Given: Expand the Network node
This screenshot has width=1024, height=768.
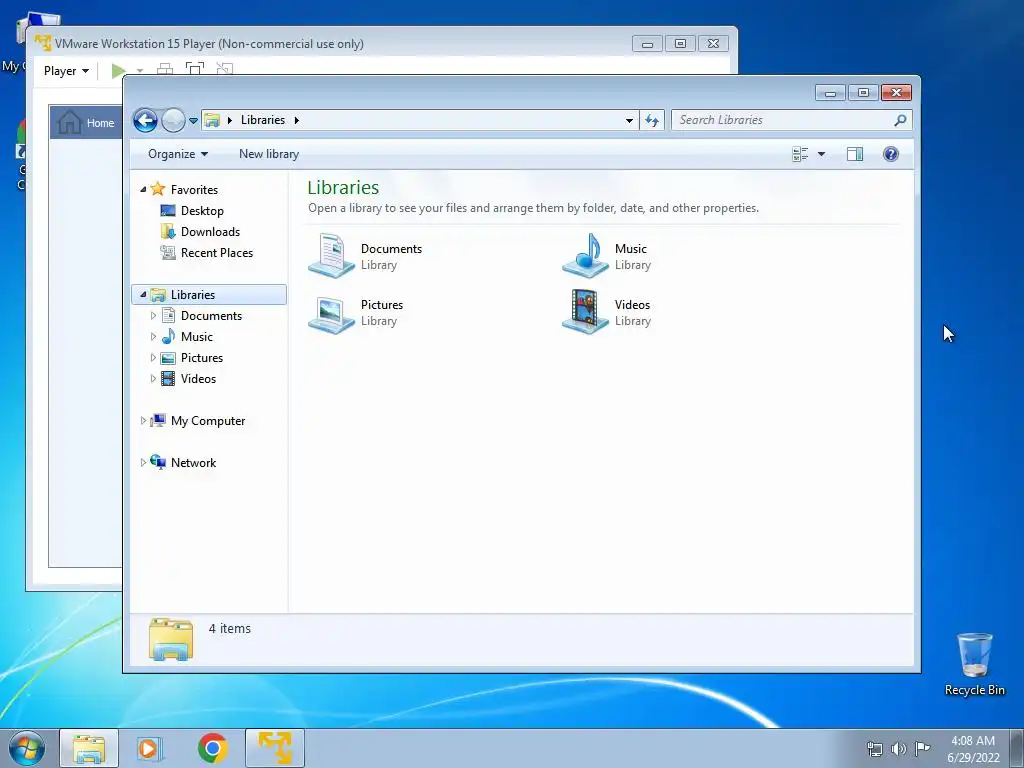Looking at the screenshot, I should point(143,462).
